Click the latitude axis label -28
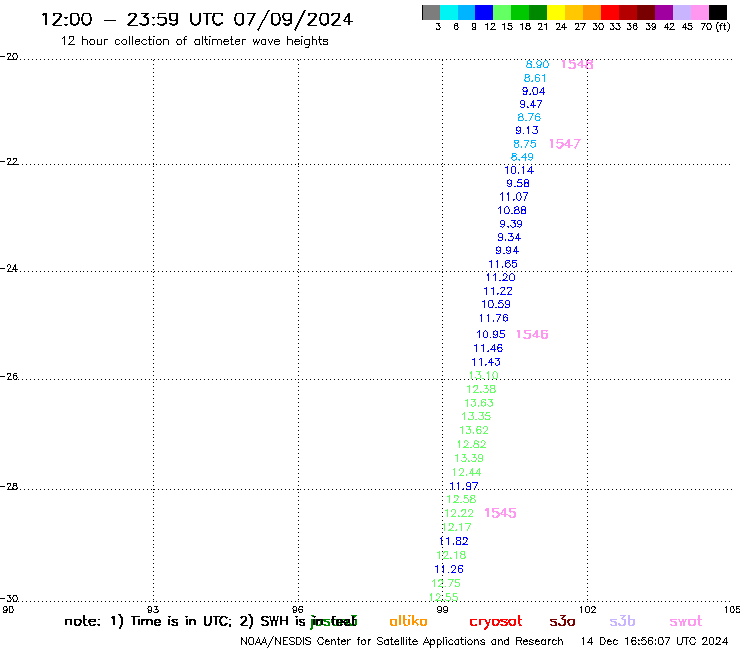Image resolution: width=740 pixels, height=650 pixels. [9, 487]
